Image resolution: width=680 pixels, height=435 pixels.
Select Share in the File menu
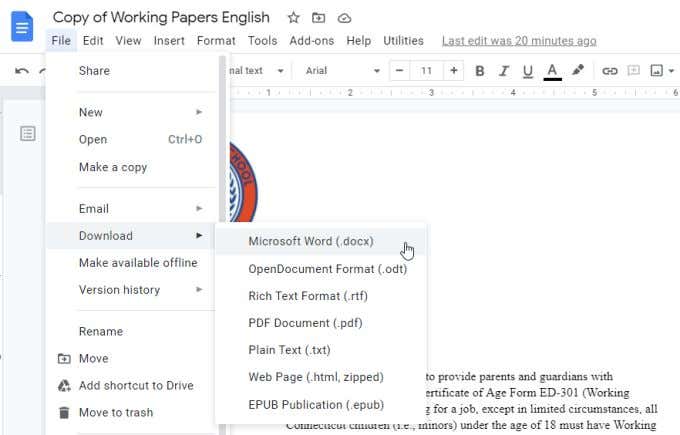(131, 71)
